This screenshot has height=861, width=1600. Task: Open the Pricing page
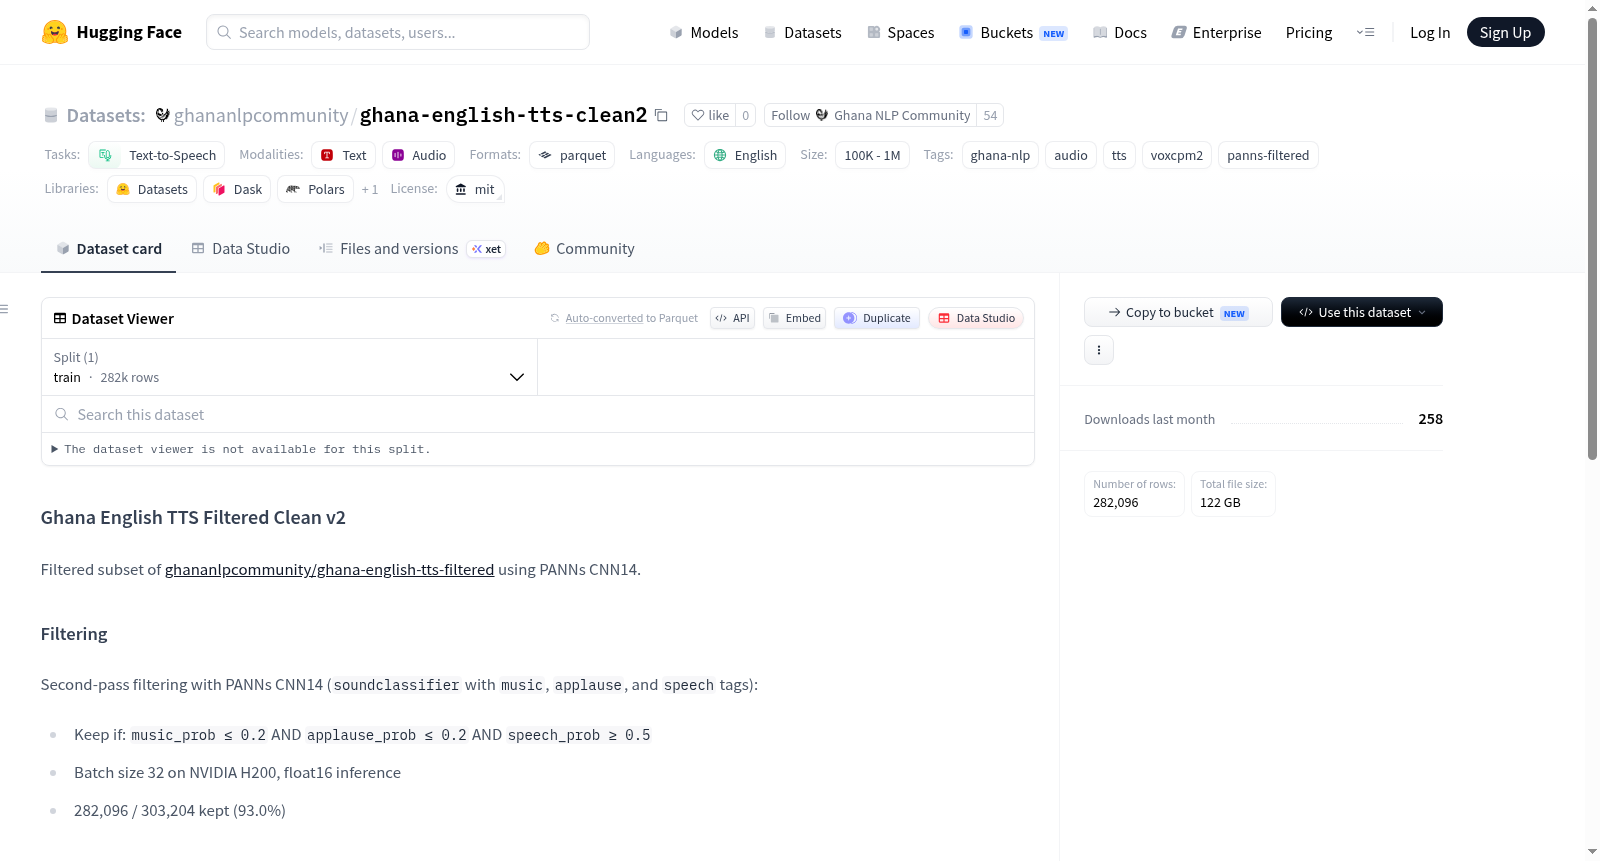1309,32
